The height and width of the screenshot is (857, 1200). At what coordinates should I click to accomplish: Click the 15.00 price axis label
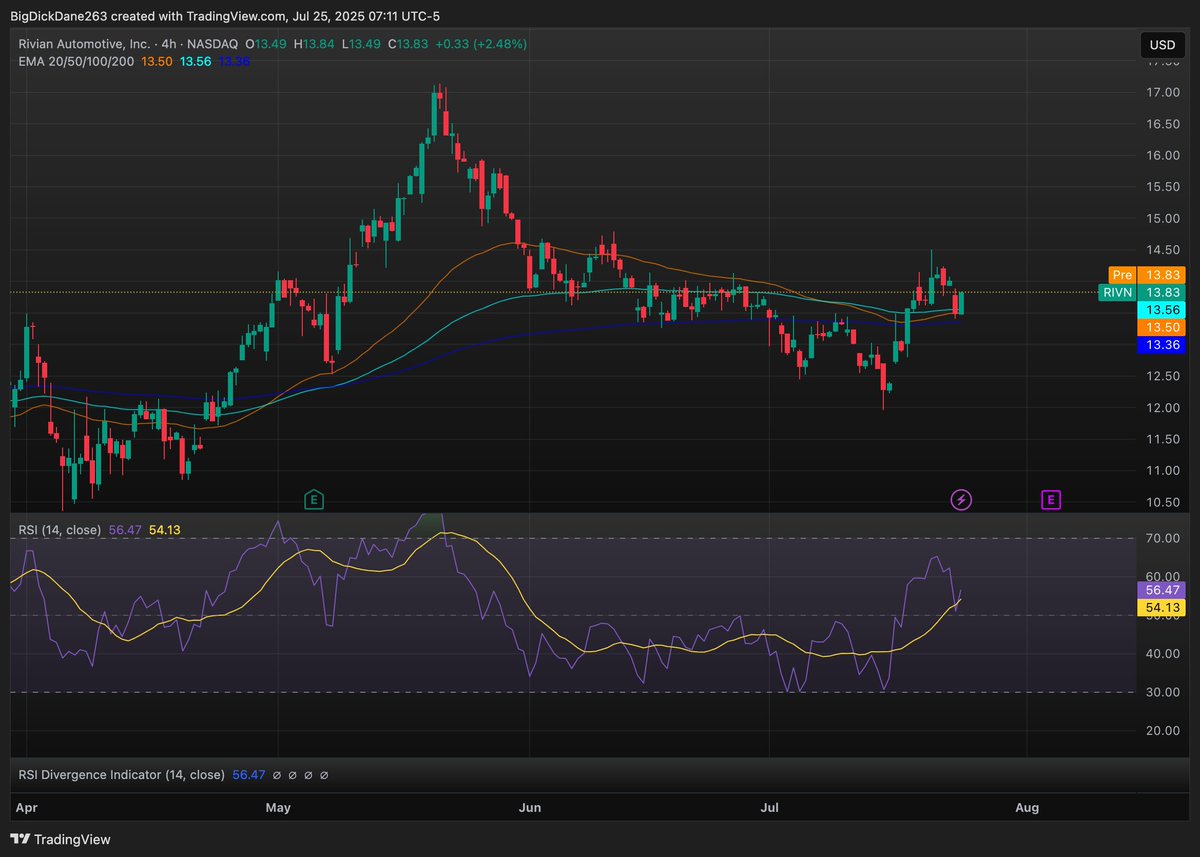tap(1165, 219)
